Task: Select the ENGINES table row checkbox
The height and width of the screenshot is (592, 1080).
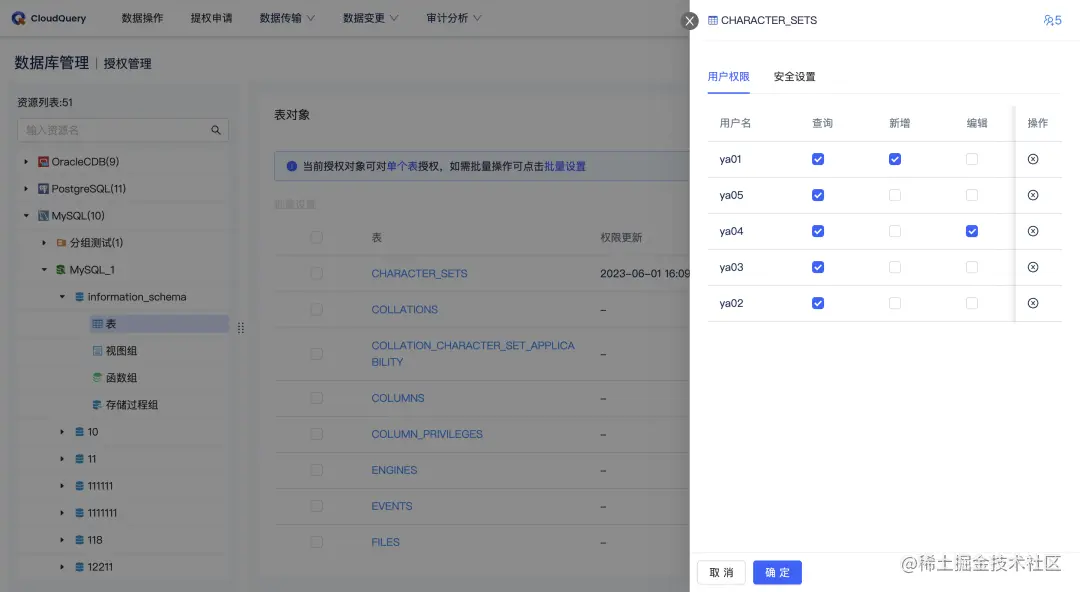Action: point(316,470)
